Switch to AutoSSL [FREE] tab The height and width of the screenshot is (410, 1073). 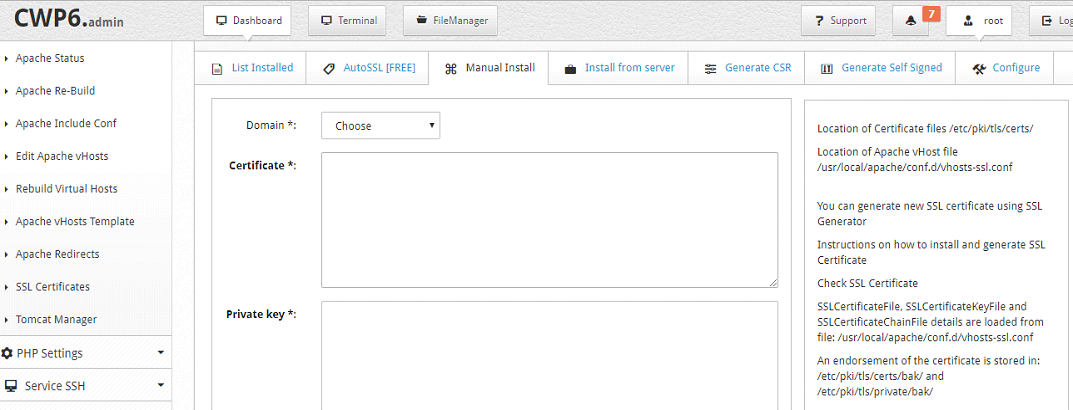(x=367, y=68)
